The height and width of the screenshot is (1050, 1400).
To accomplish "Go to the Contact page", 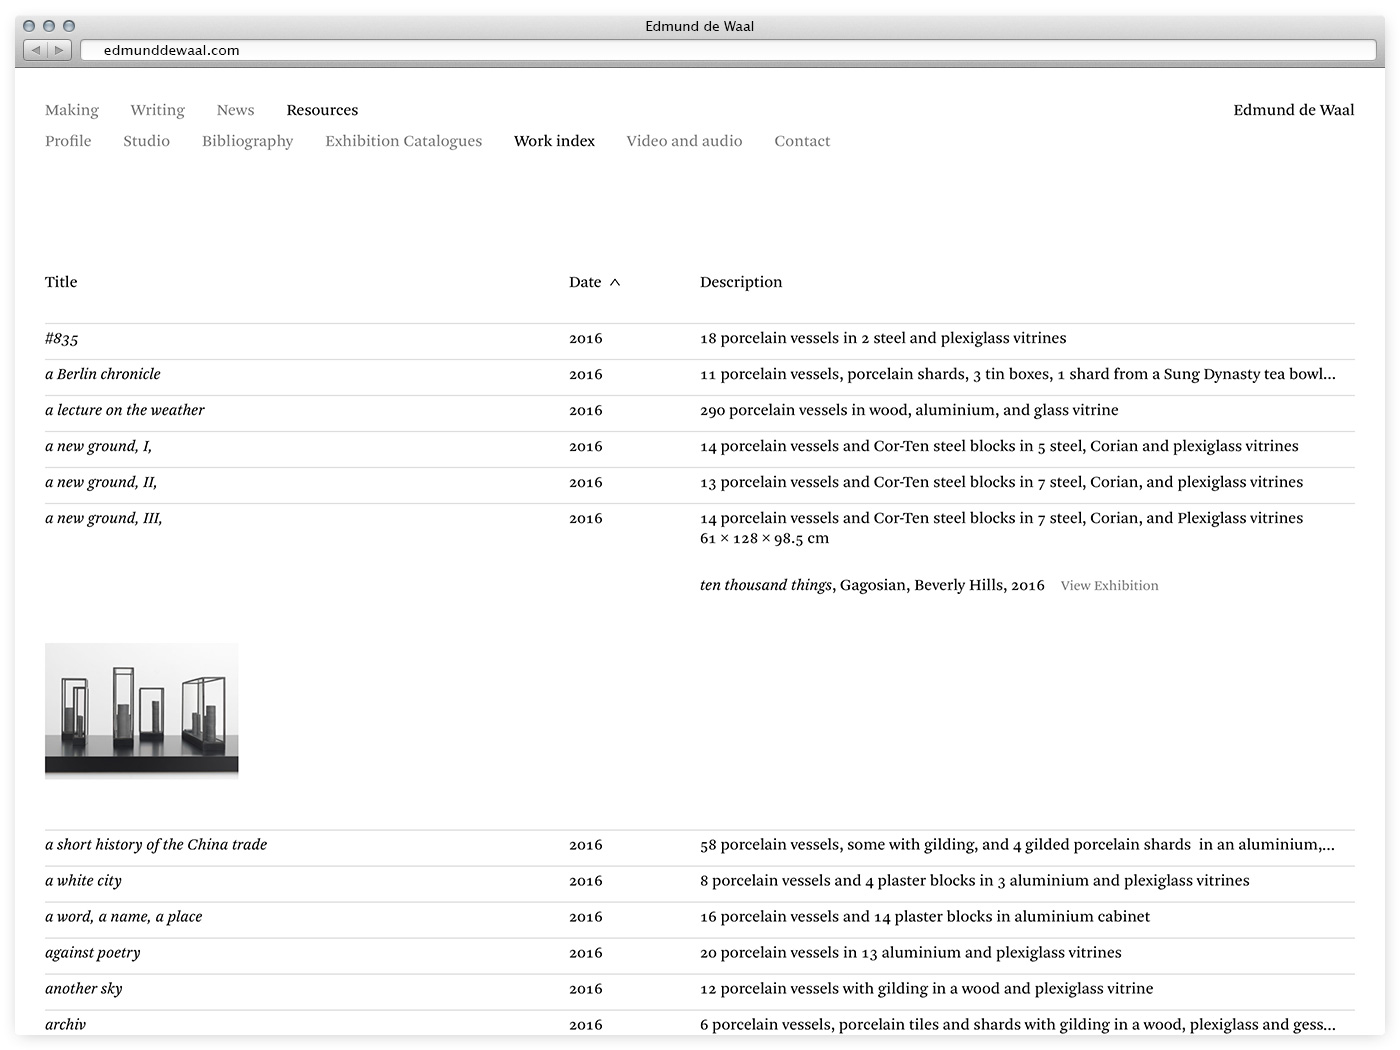I will [802, 141].
